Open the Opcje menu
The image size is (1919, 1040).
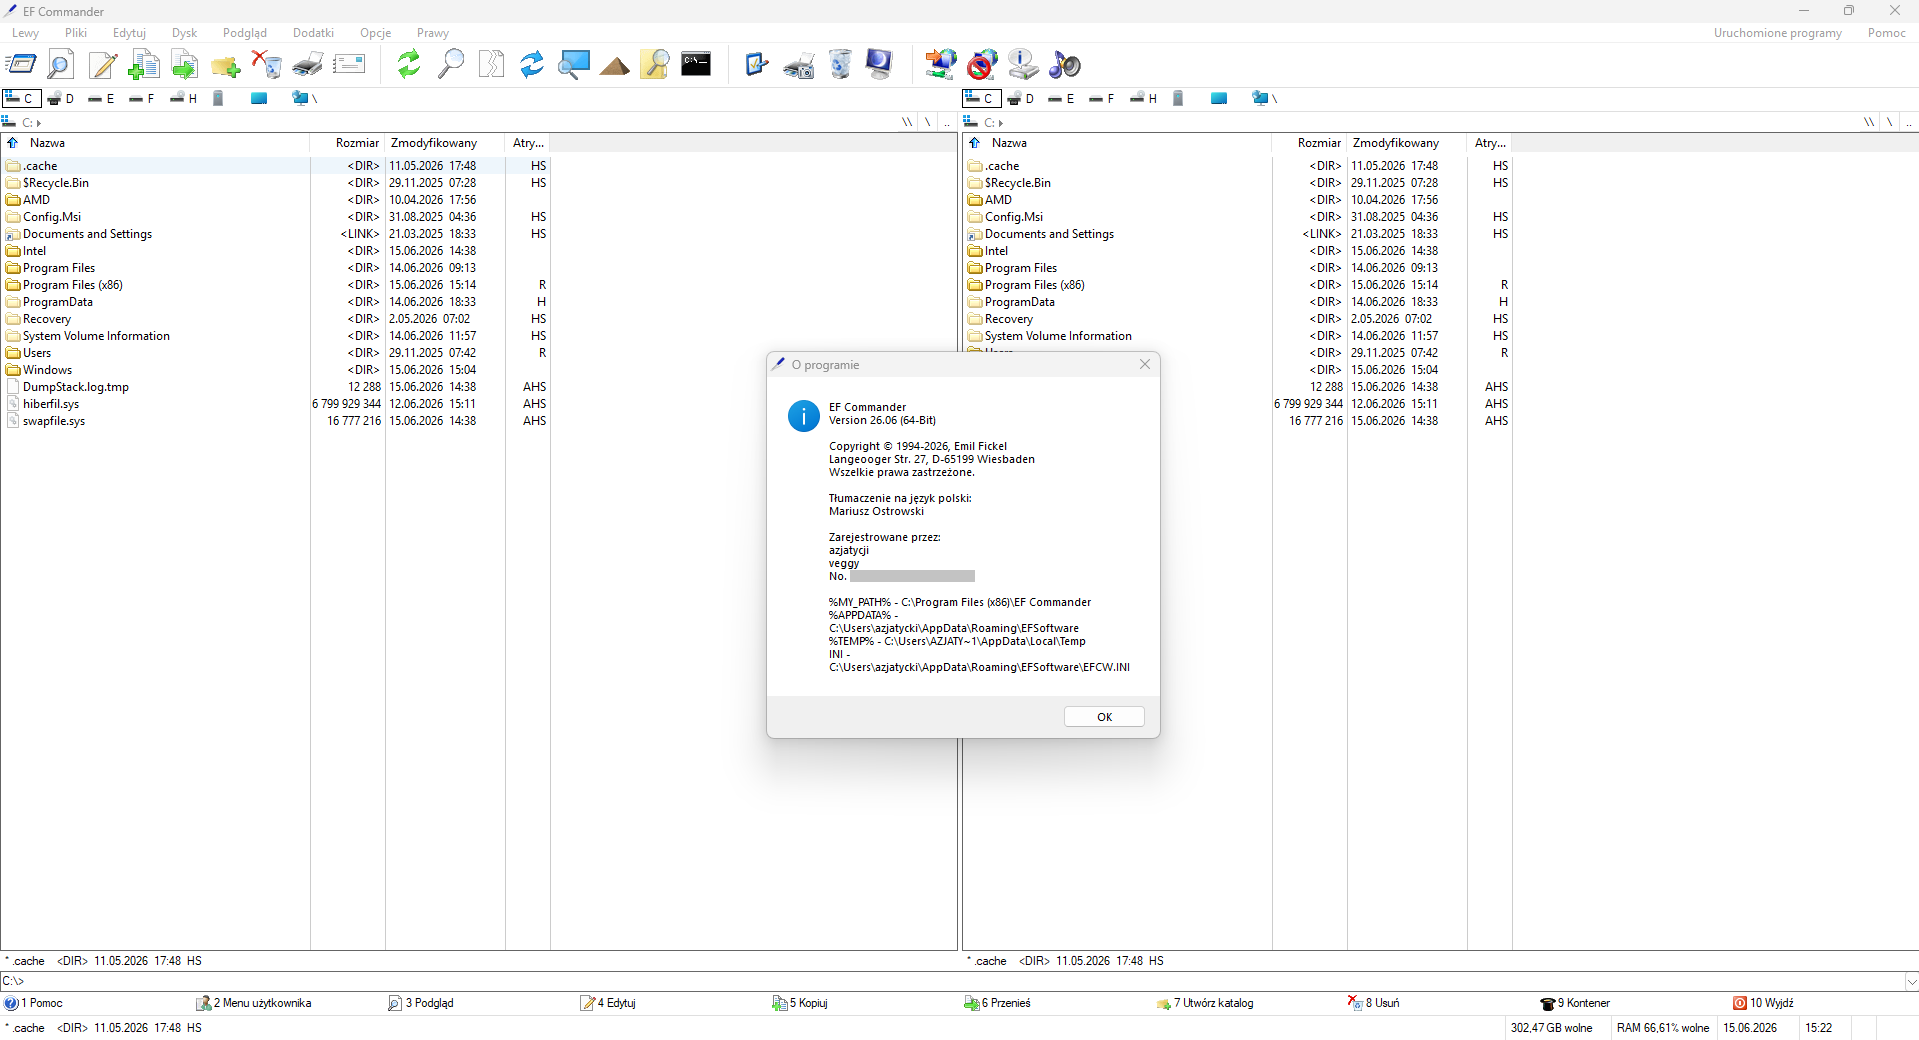[x=376, y=33]
